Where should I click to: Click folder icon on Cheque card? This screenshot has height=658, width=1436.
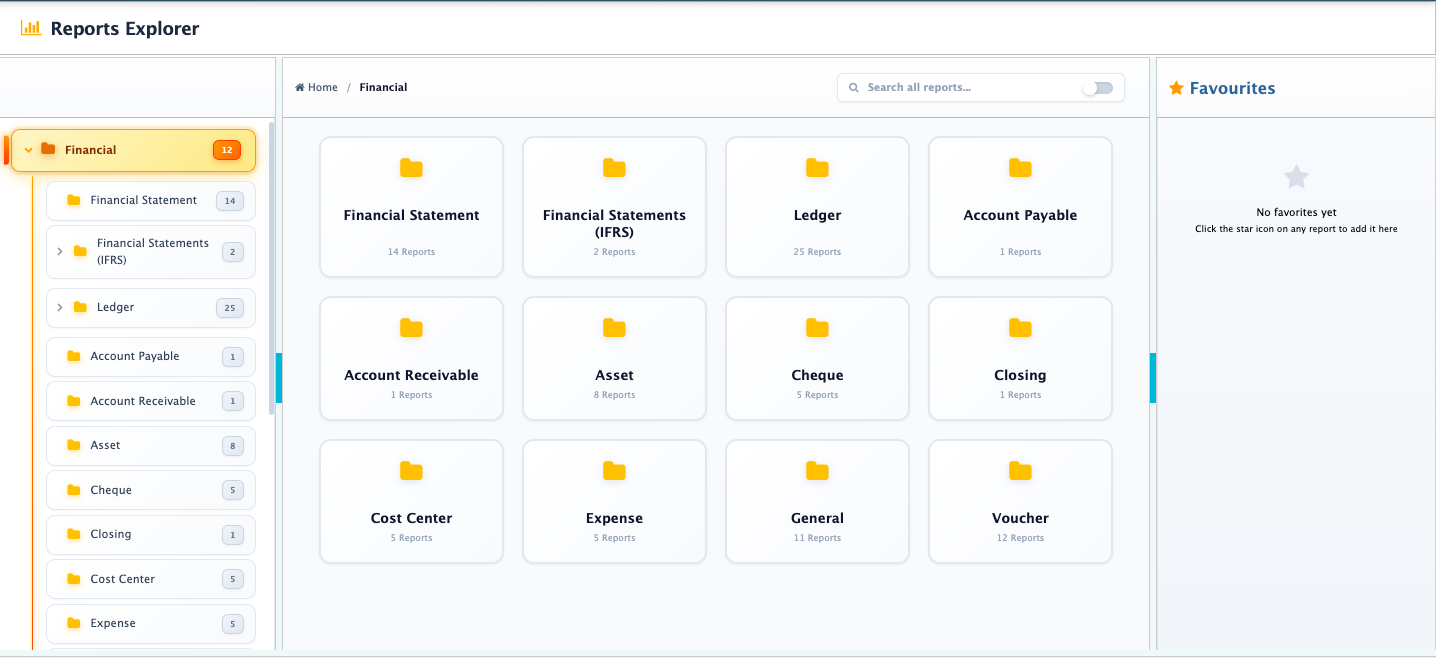click(x=817, y=328)
